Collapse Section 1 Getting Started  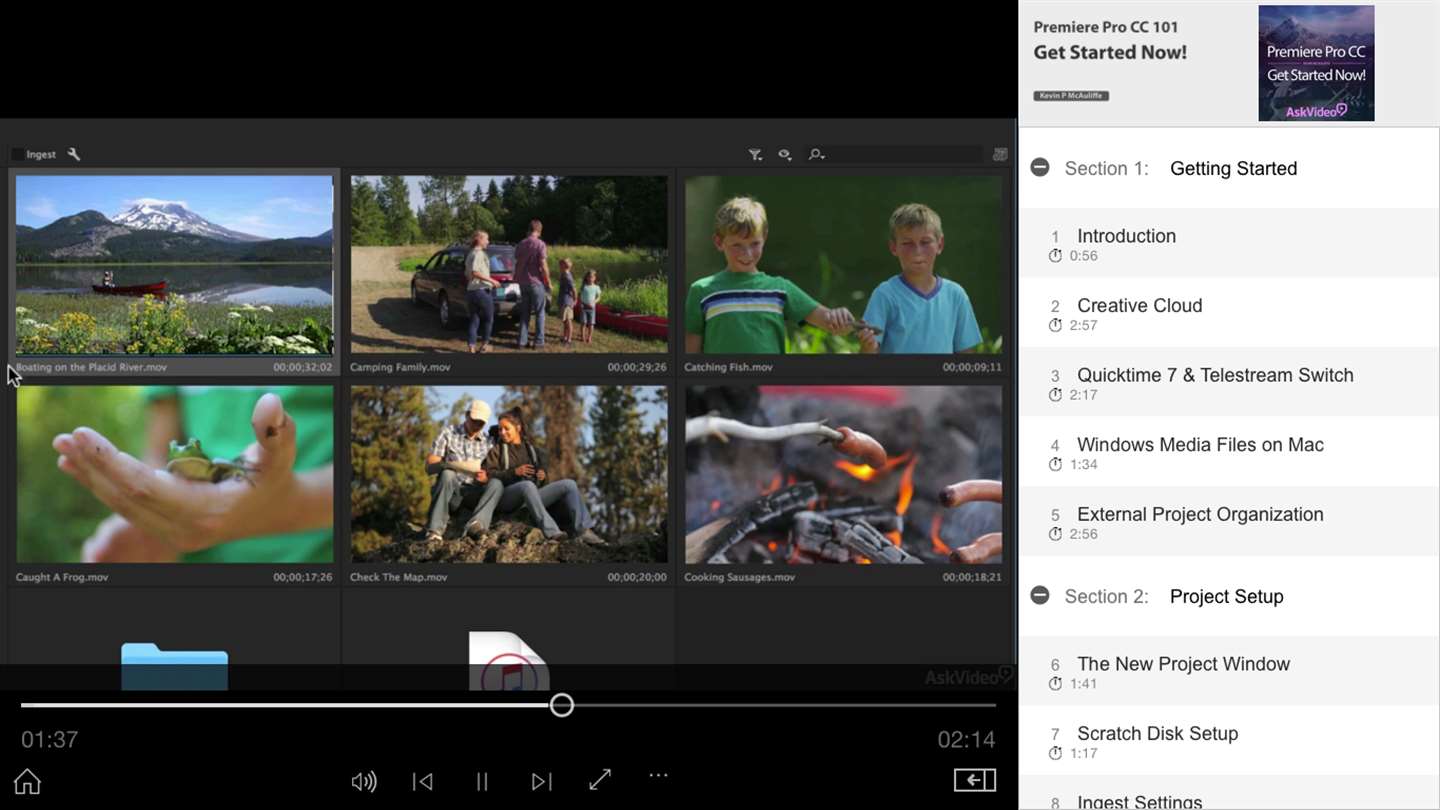[x=1040, y=167]
